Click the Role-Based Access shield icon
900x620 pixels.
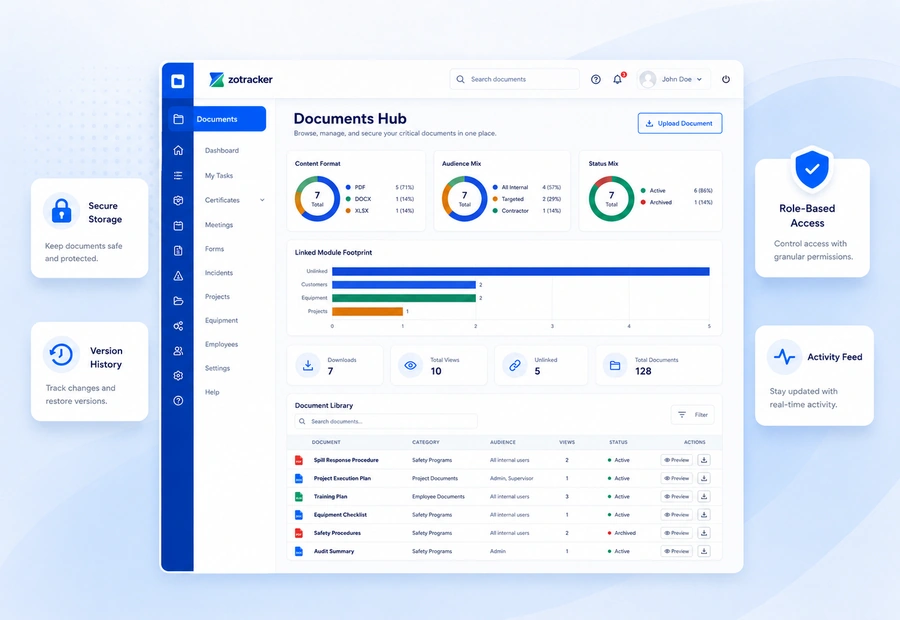(x=812, y=169)
